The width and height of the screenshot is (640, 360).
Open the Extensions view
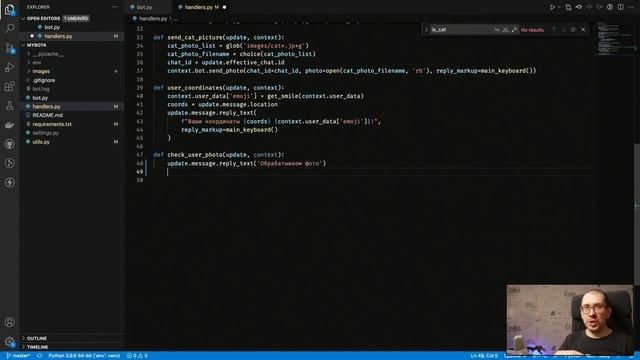pos(9,86)
